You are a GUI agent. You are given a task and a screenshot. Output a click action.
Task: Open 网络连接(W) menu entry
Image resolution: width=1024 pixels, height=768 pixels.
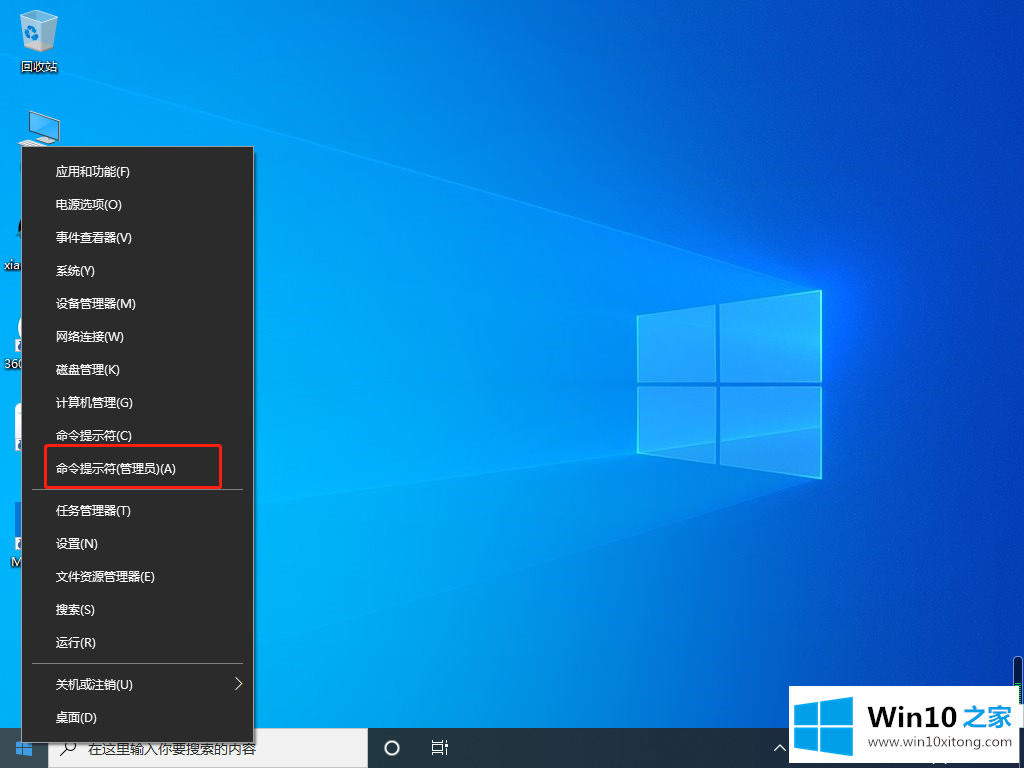coord(90,337)
